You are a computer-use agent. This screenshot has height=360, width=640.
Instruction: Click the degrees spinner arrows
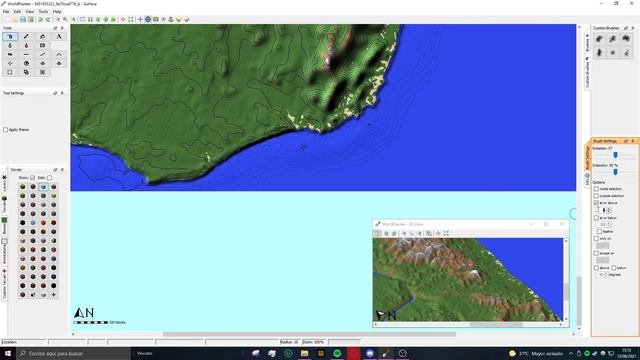[x=606, y=275]
